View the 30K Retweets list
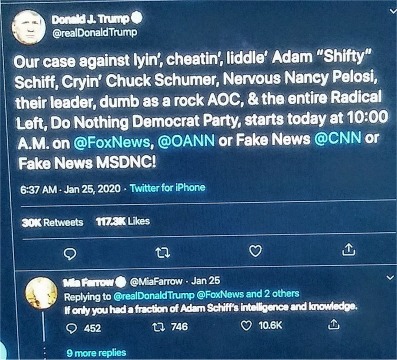Viewport: 397px width, 360px height. tap(52, 222)
